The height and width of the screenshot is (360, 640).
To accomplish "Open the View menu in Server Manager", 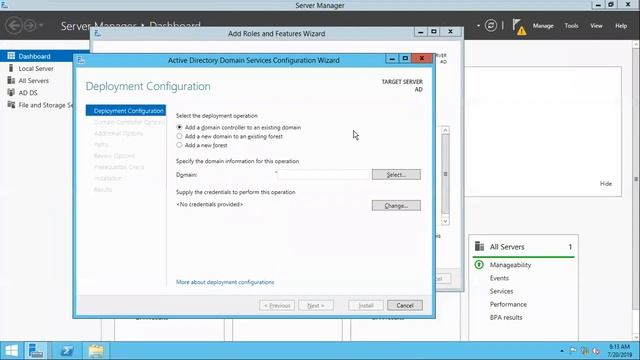I will pyautogui.click(x=596, y=26).
